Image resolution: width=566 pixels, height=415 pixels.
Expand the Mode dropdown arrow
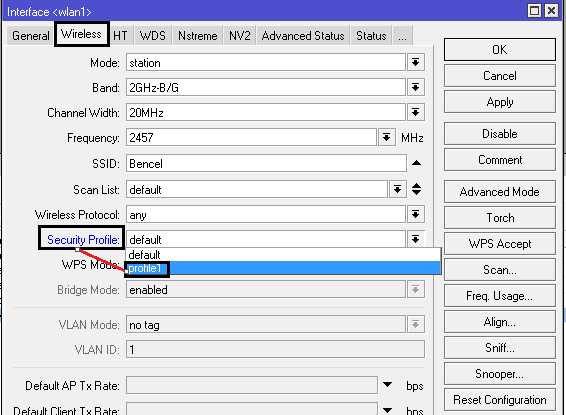(x=415, y=62)
